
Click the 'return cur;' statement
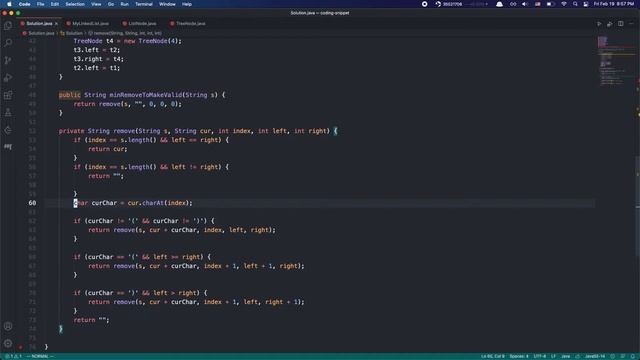(108, 149)
